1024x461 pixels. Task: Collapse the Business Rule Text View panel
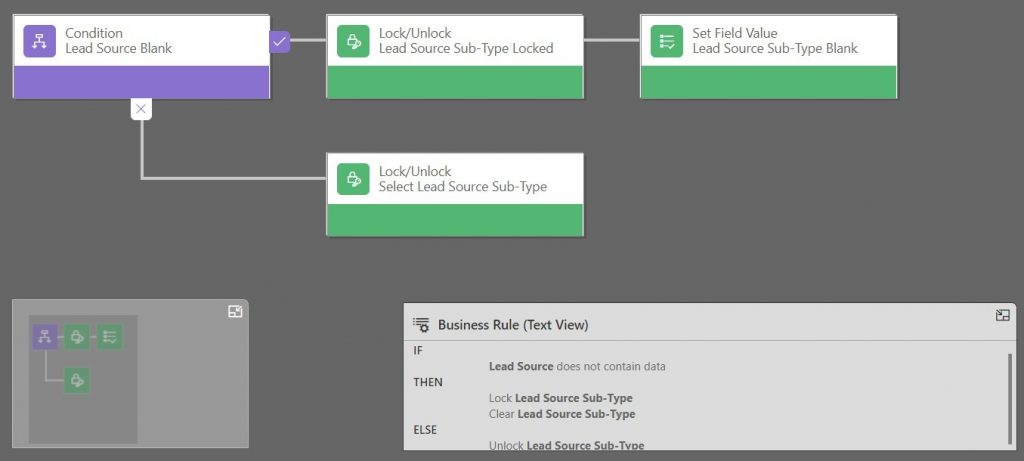click(1002, 316)
